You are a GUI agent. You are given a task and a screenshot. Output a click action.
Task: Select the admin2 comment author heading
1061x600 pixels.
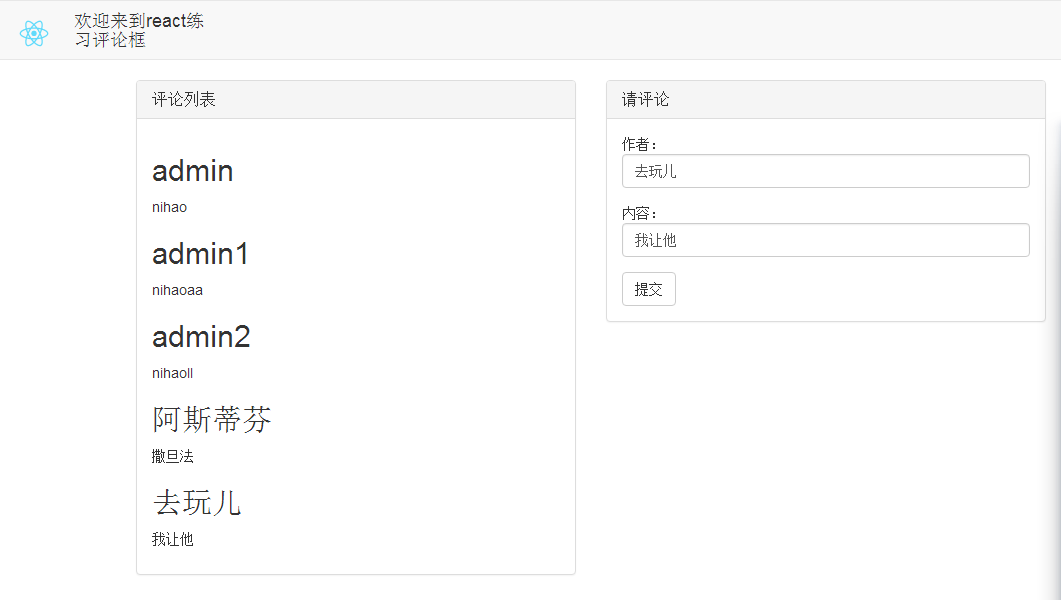click(x=201, y=337)
